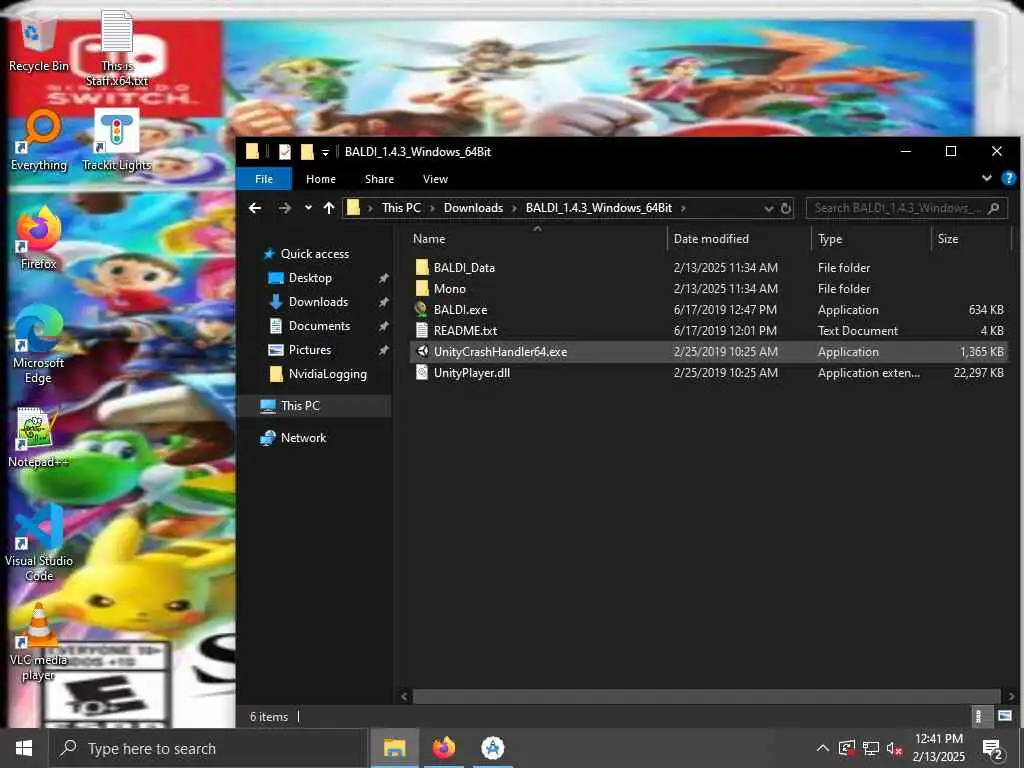This screenshot has height=768, width=1024.
Task: Click Downloads in the address breadcrumb
Action: click(x=473, y=208)
